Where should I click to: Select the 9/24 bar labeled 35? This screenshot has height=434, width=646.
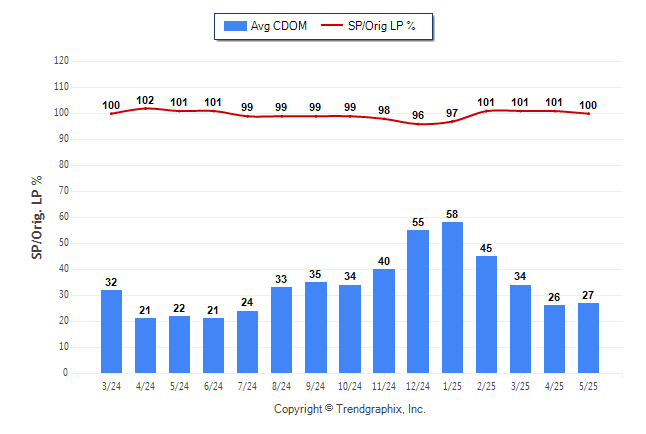pyautogui.click(x=316, y=328)
